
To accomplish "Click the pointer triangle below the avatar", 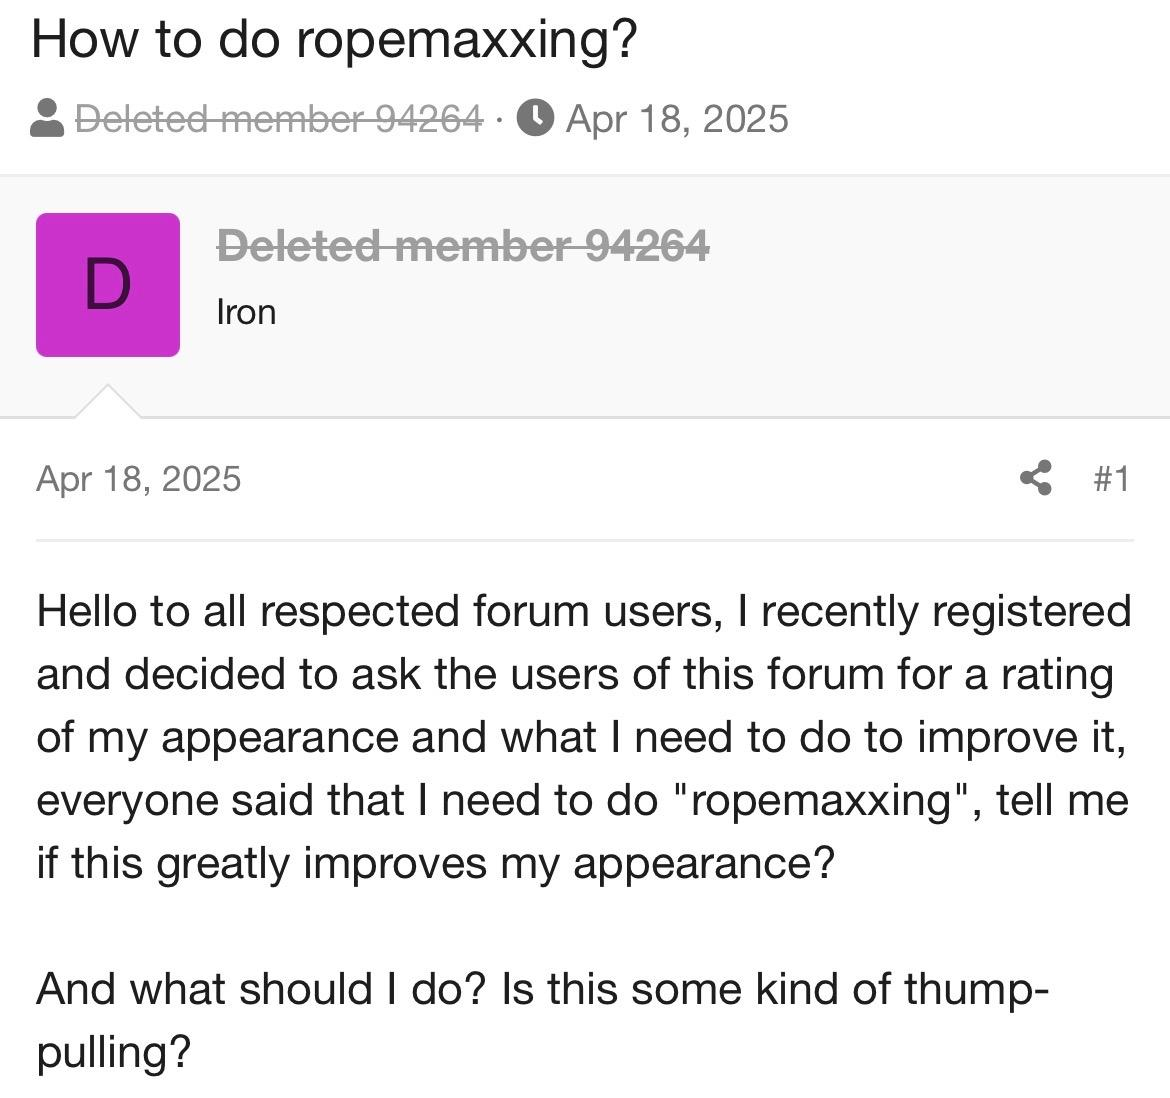I will [108, 400].
